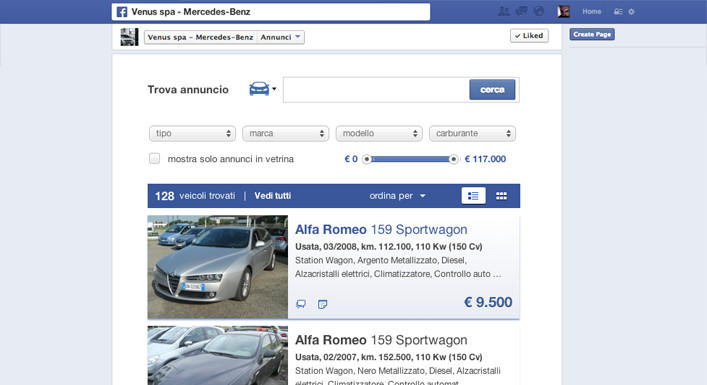Click the minimum price slider handle

click(367, 159)
